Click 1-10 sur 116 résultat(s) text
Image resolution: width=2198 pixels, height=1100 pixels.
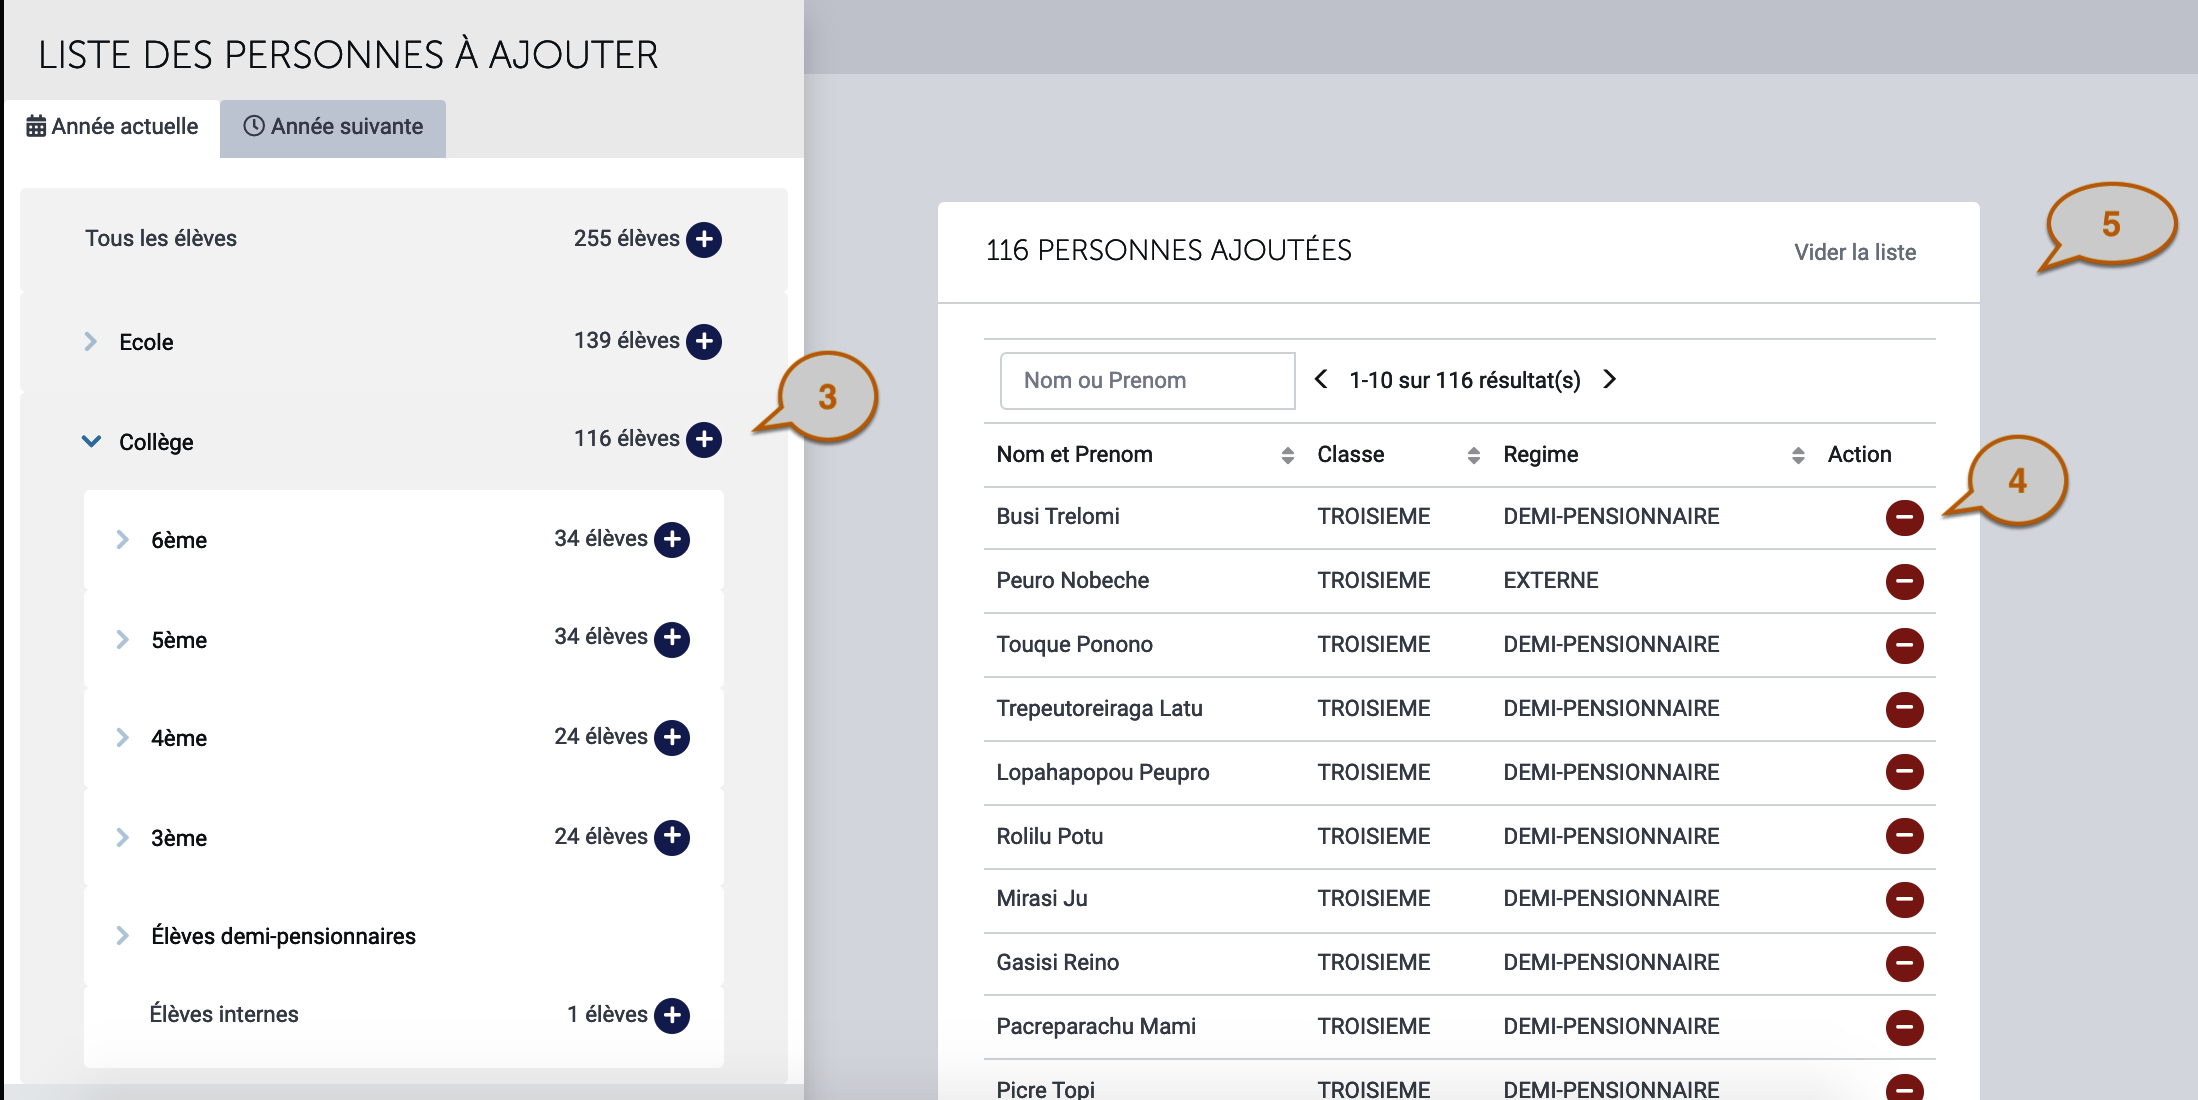click(x=1465, y=380)
